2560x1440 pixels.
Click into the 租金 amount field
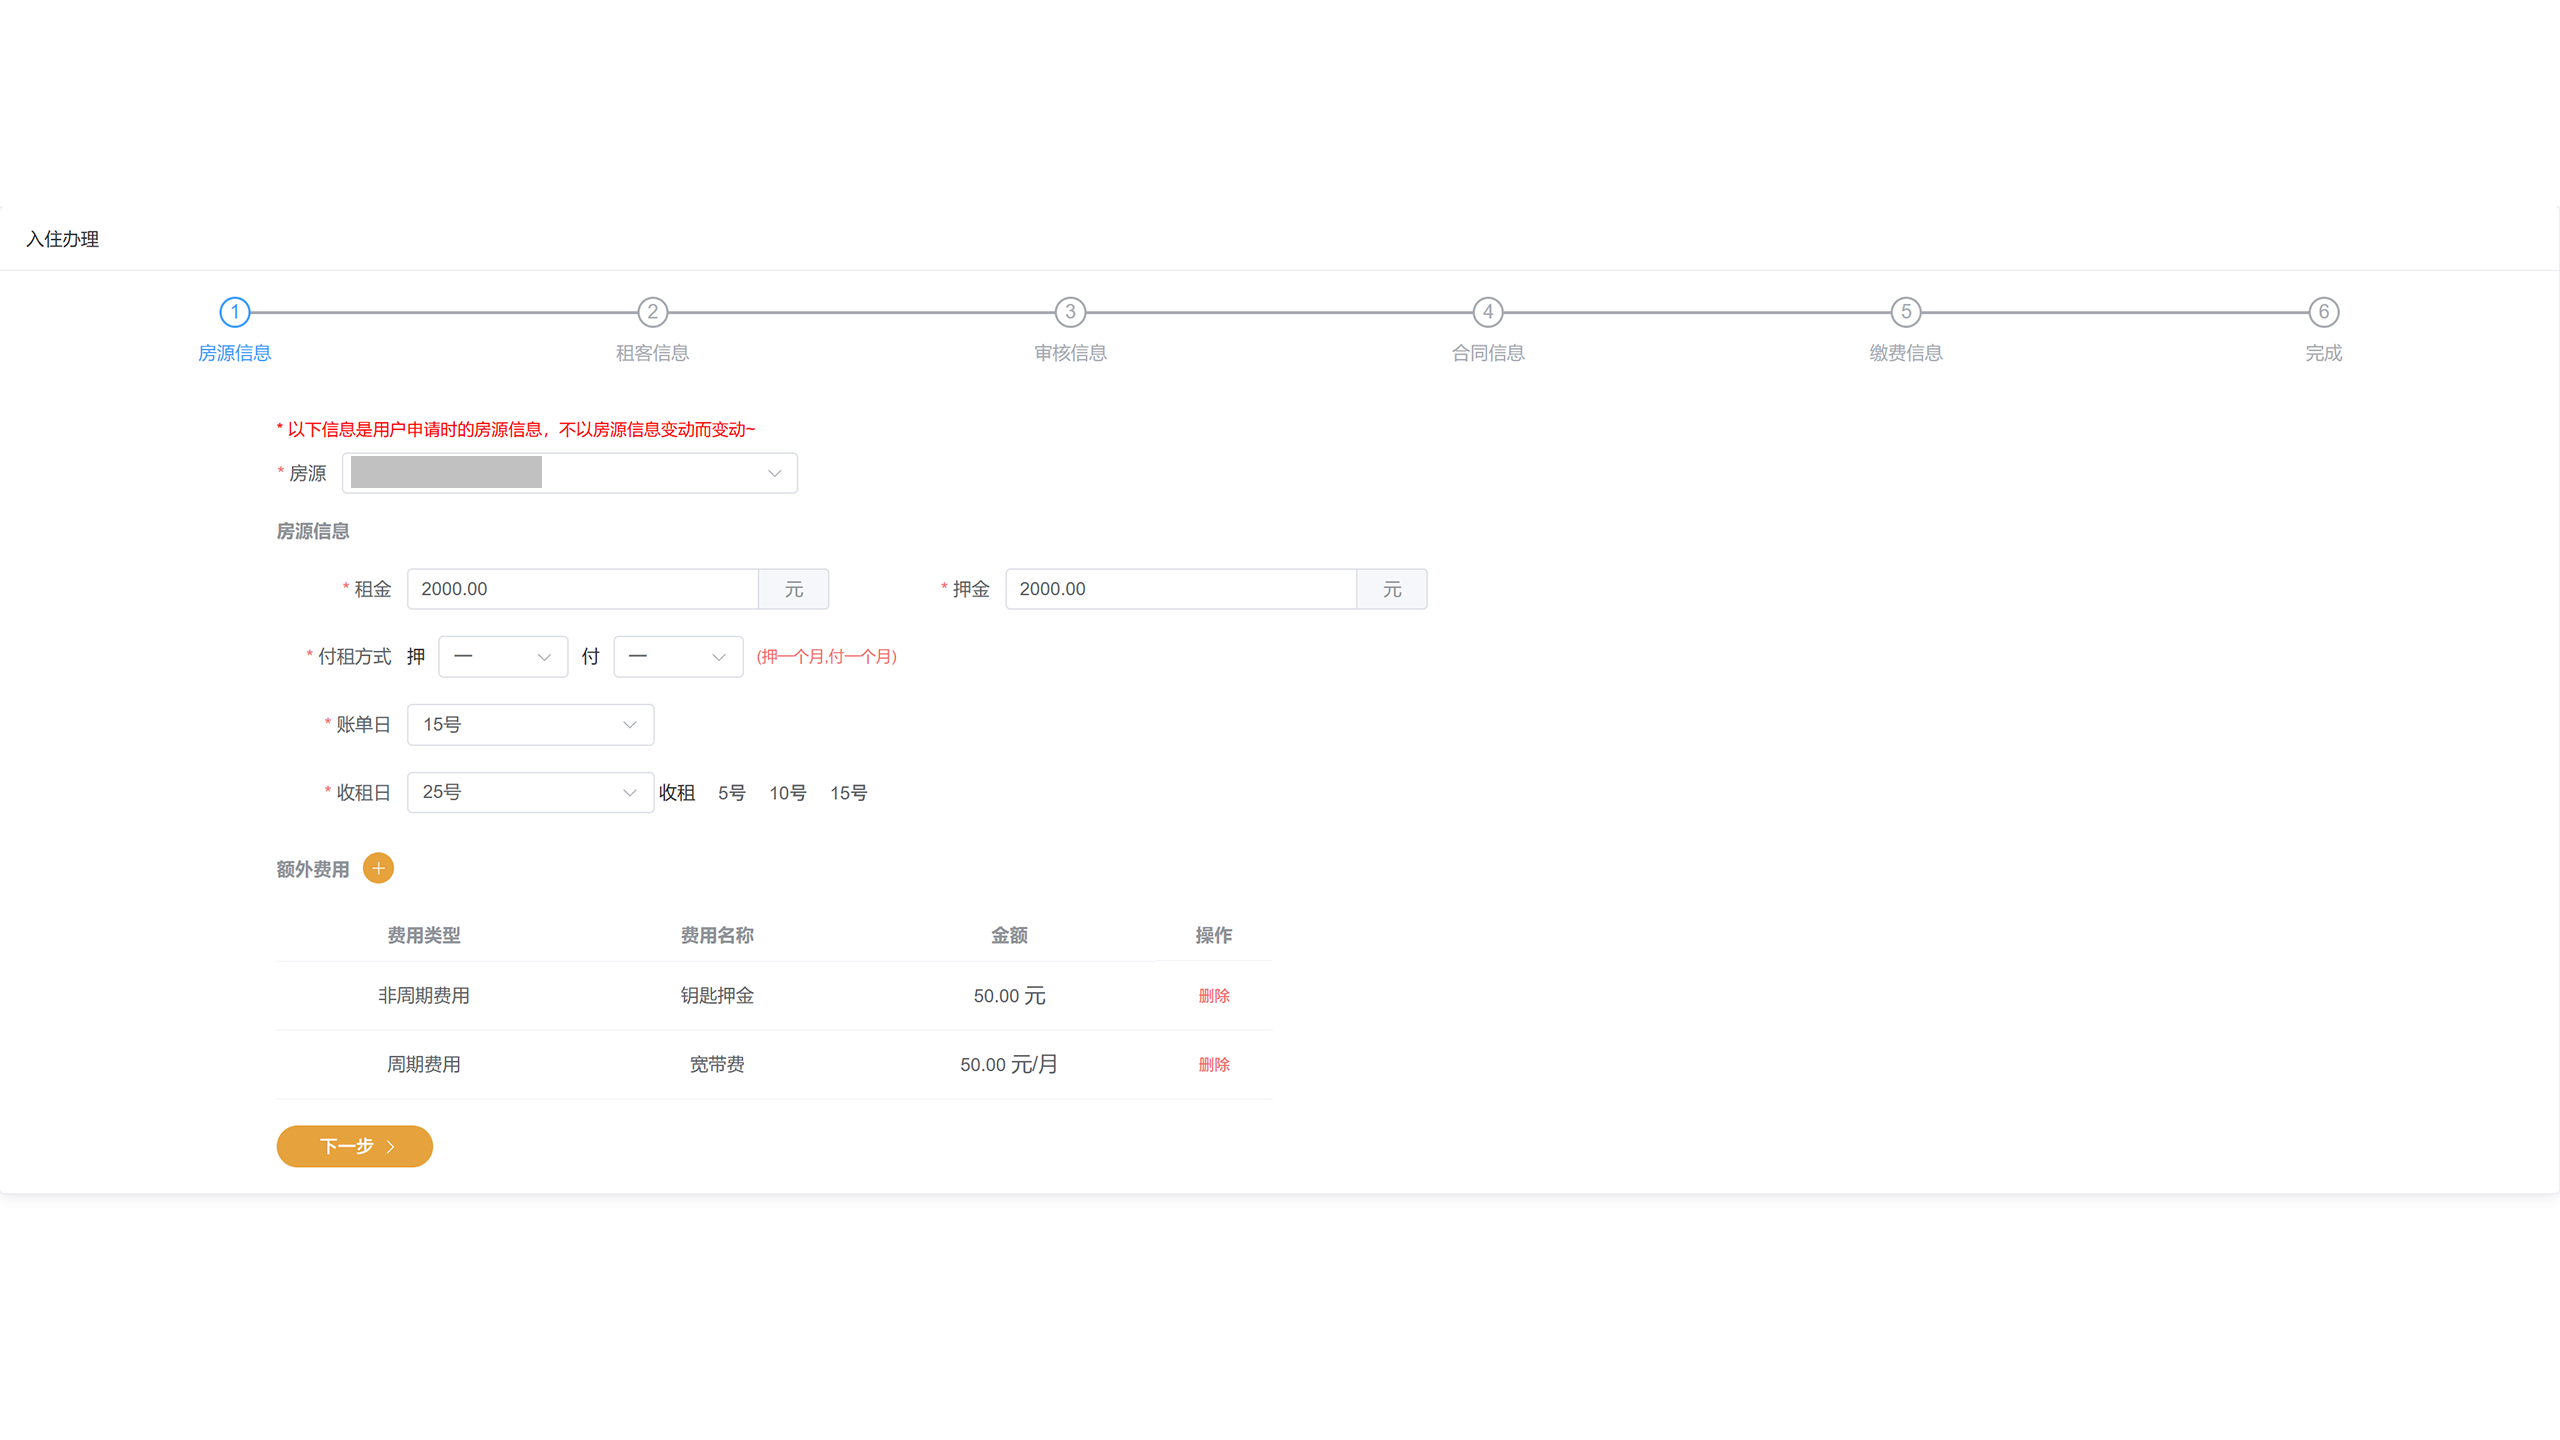point(582,589)
